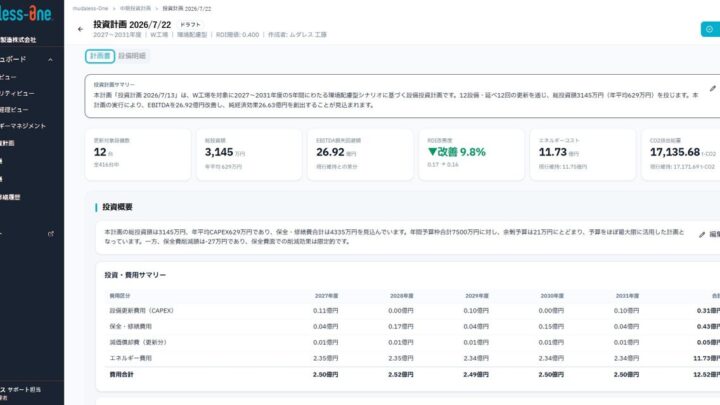The width and height of the screenshot is (720, 405).
Task: Click the 2027年度 column header
Action: (326, 296)
